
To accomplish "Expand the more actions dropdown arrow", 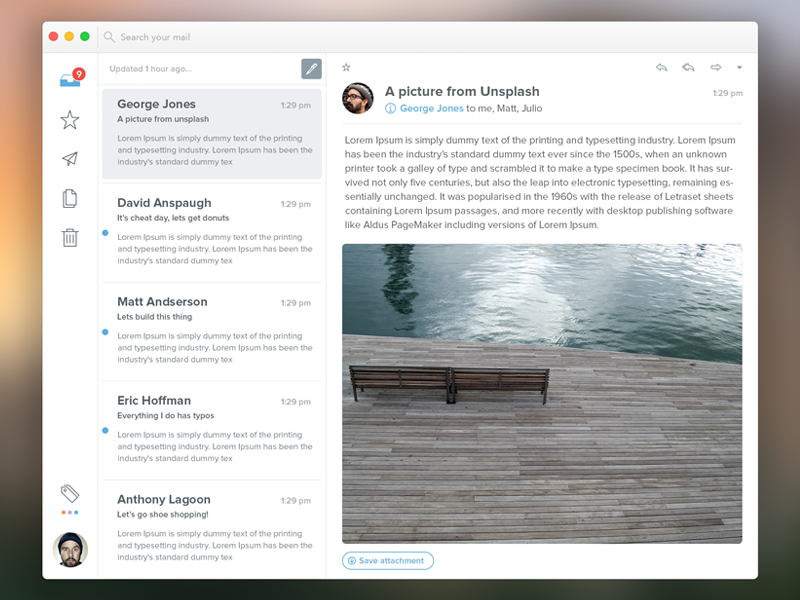I will (x=739, y=68).
